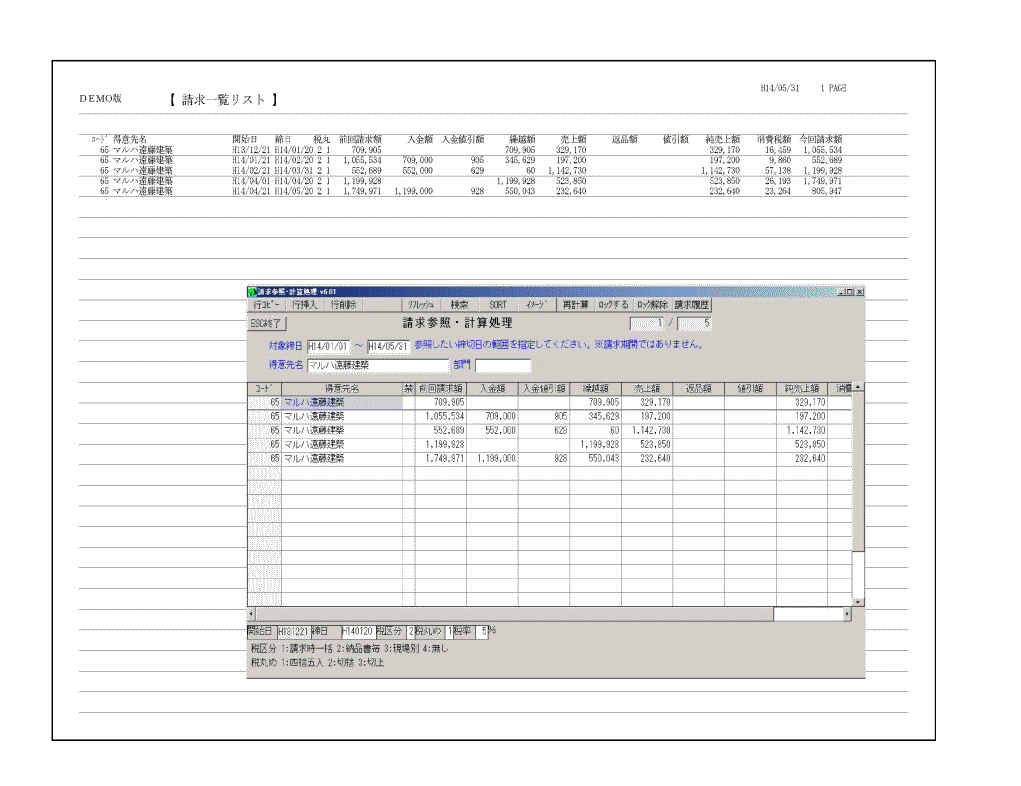Run 再計算 recalculation
Viewport: 1021px width, 786px height.
576,305
